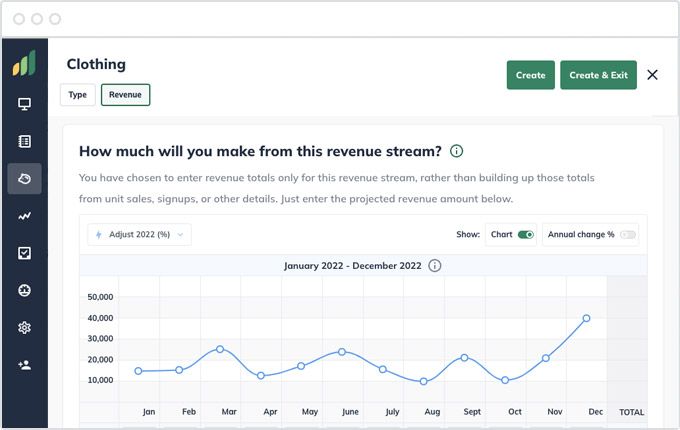Click the info icon next to the date range

point(434,266)
